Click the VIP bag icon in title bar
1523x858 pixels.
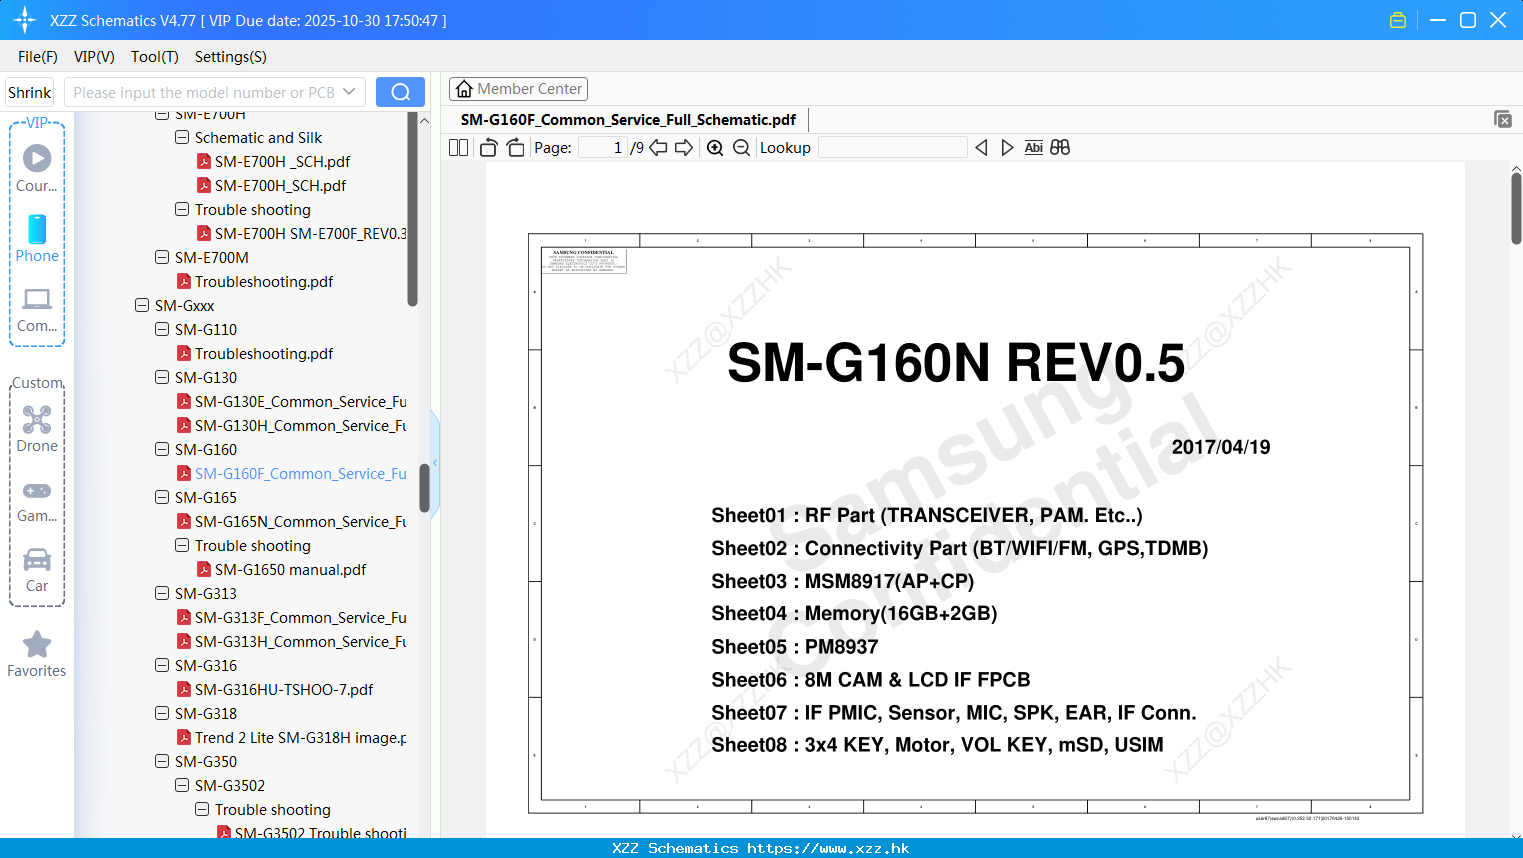point(1398,20)
